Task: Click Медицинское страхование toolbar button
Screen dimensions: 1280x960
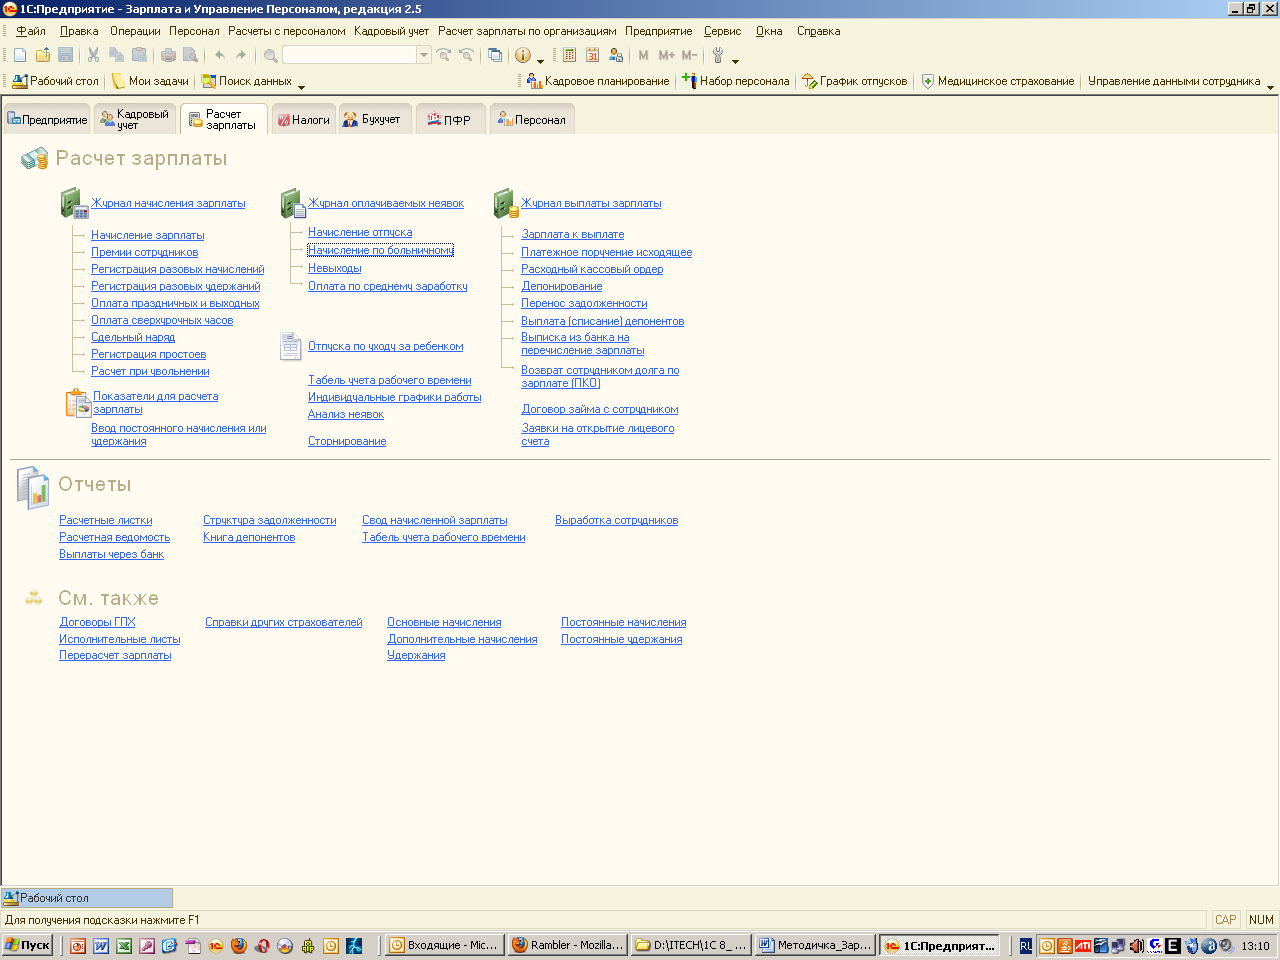Action: (x=997, y=81)
